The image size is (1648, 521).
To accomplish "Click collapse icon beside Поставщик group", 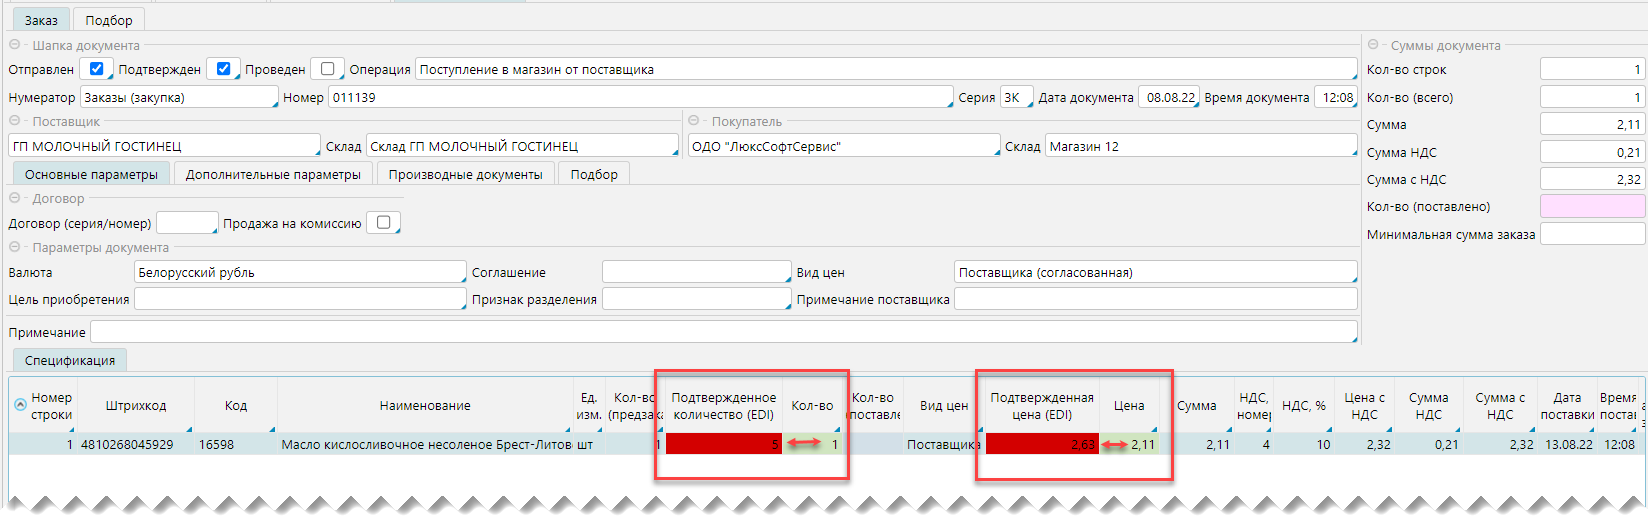I will 15,121.
